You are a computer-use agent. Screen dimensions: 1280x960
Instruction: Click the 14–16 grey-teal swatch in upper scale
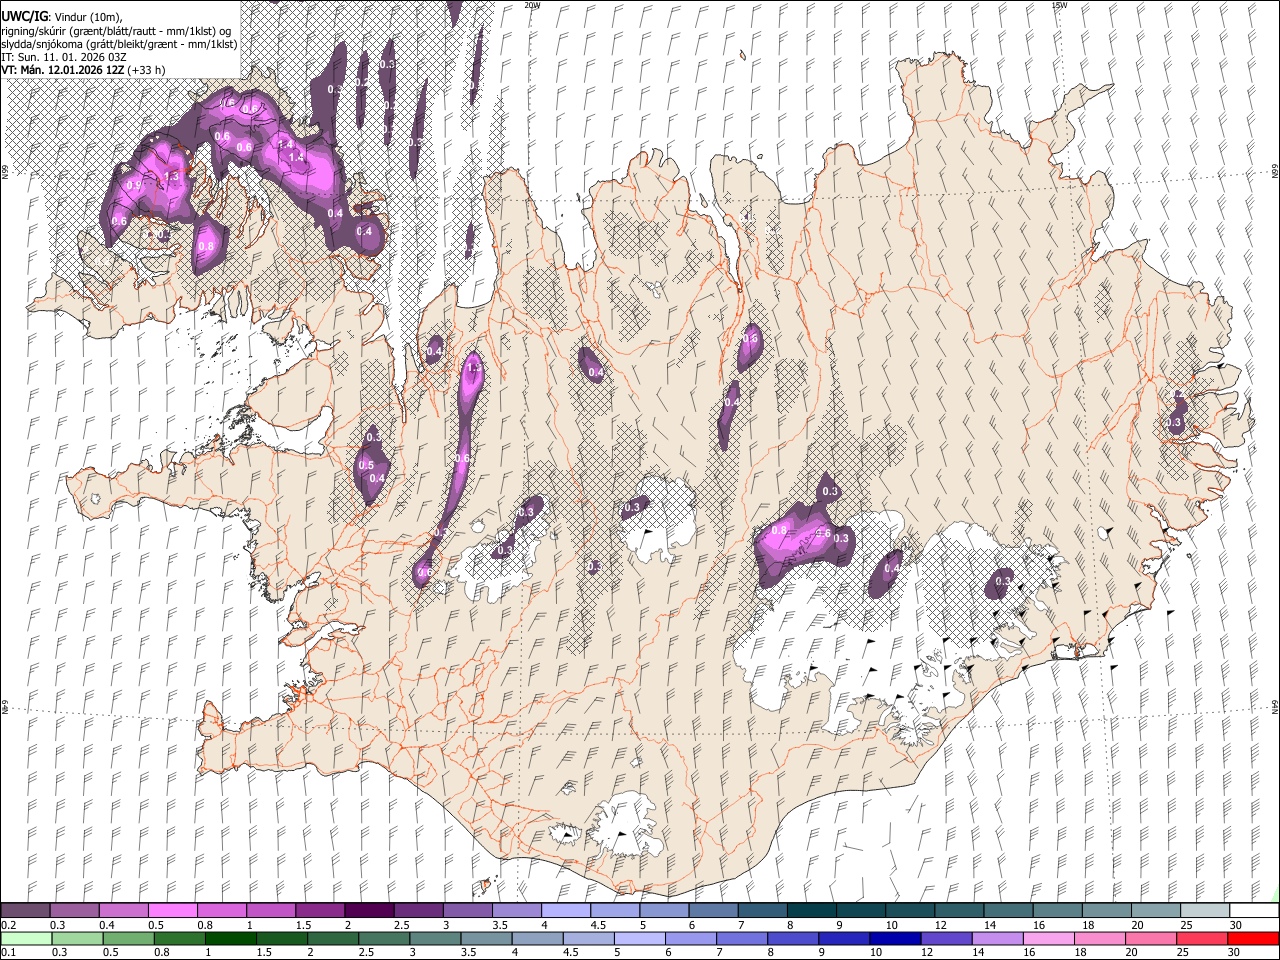click(1008, 911)
